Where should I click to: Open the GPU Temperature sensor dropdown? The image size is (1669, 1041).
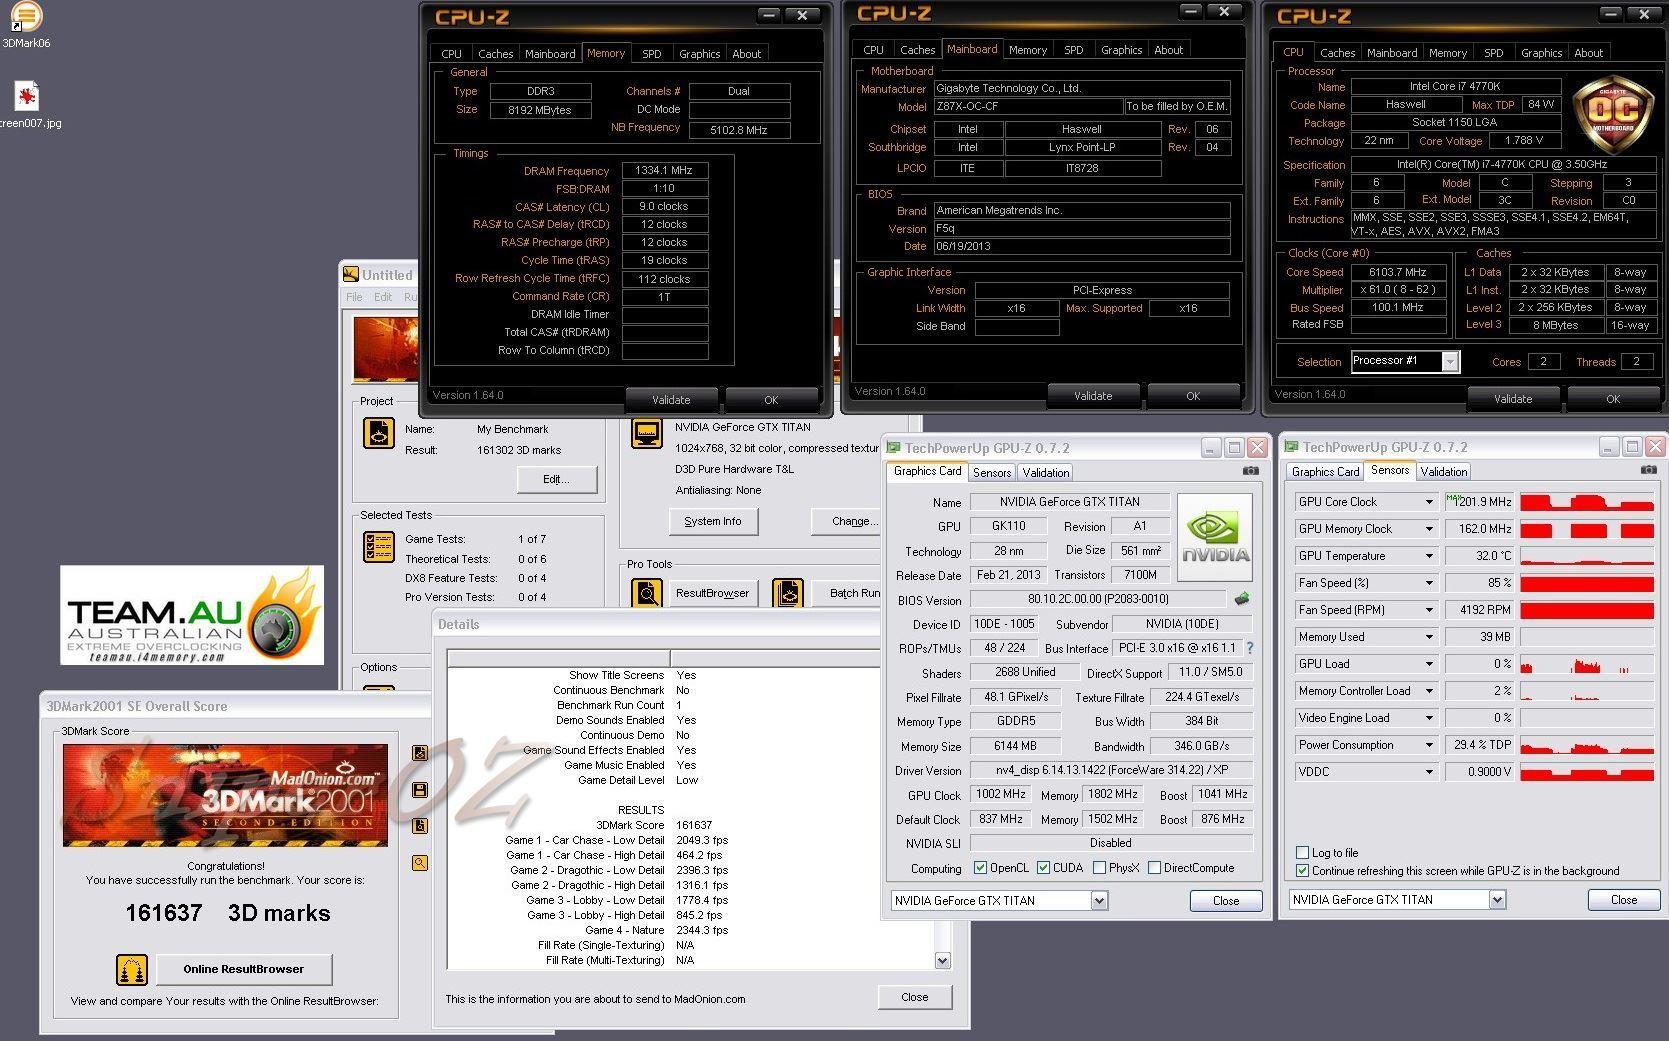coord(1429,556)
